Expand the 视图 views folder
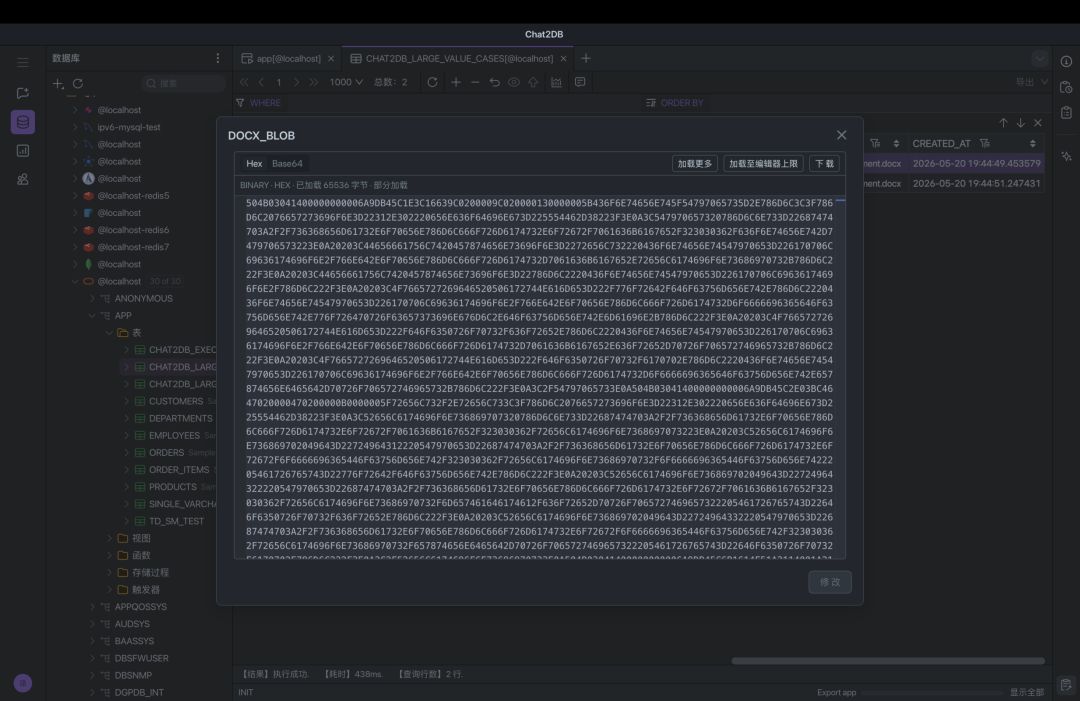Screen dimensions: 1080x701 tap(110, 538)
